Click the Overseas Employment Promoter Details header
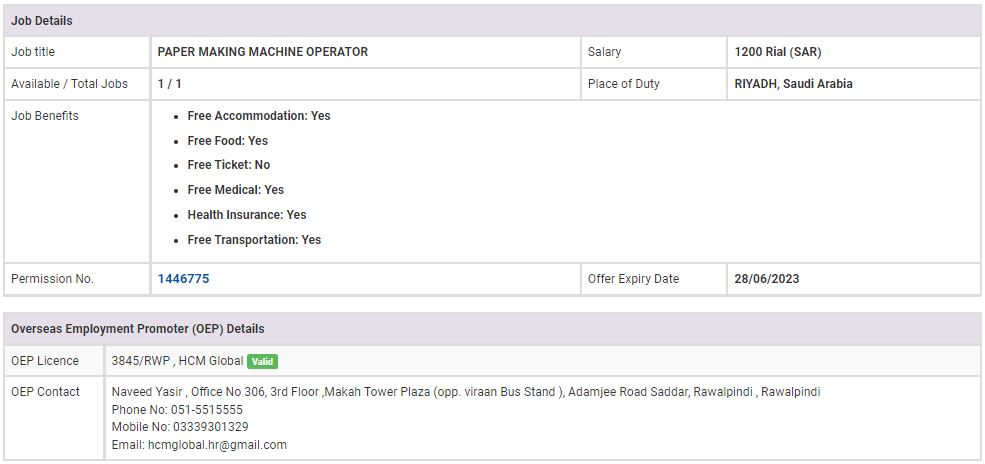 (137, 329)
